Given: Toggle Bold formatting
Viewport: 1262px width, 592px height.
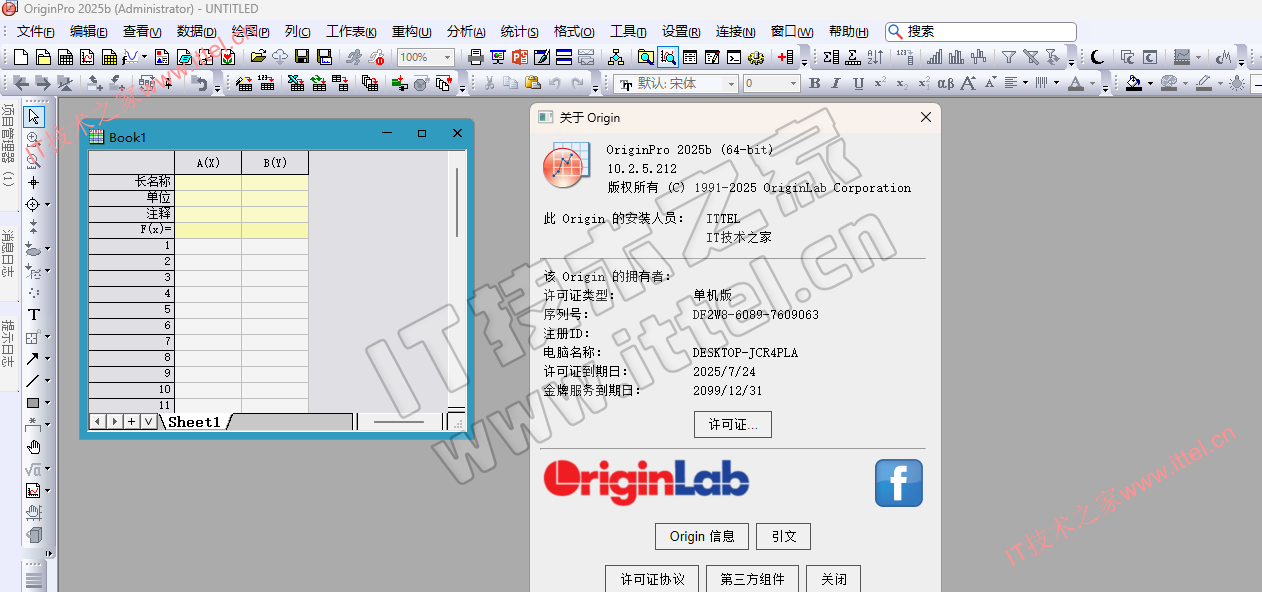Looking at the screenshot, I should click(814, 83).
